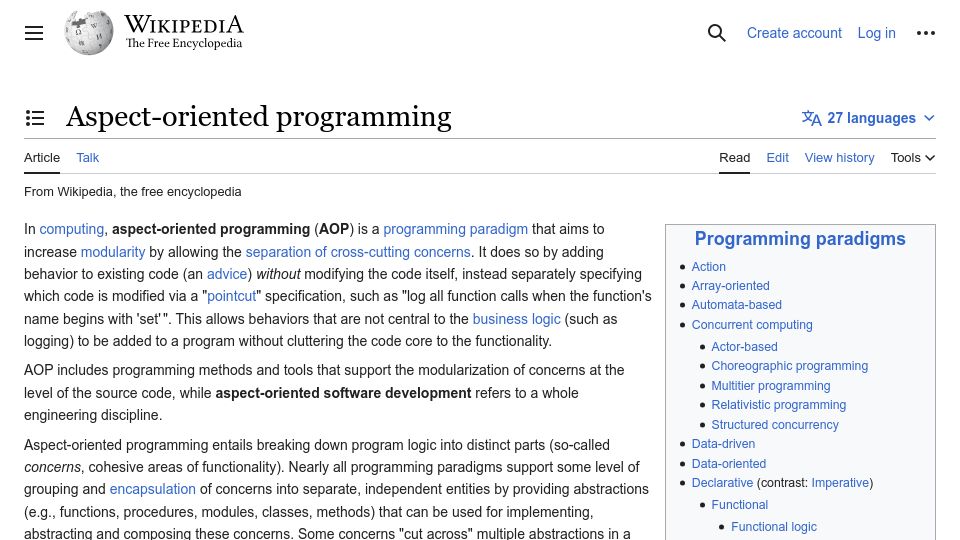The height and width of the screenshot is (540, 960).
Task: Open Choreographic programming link
Action: (789, 366)
